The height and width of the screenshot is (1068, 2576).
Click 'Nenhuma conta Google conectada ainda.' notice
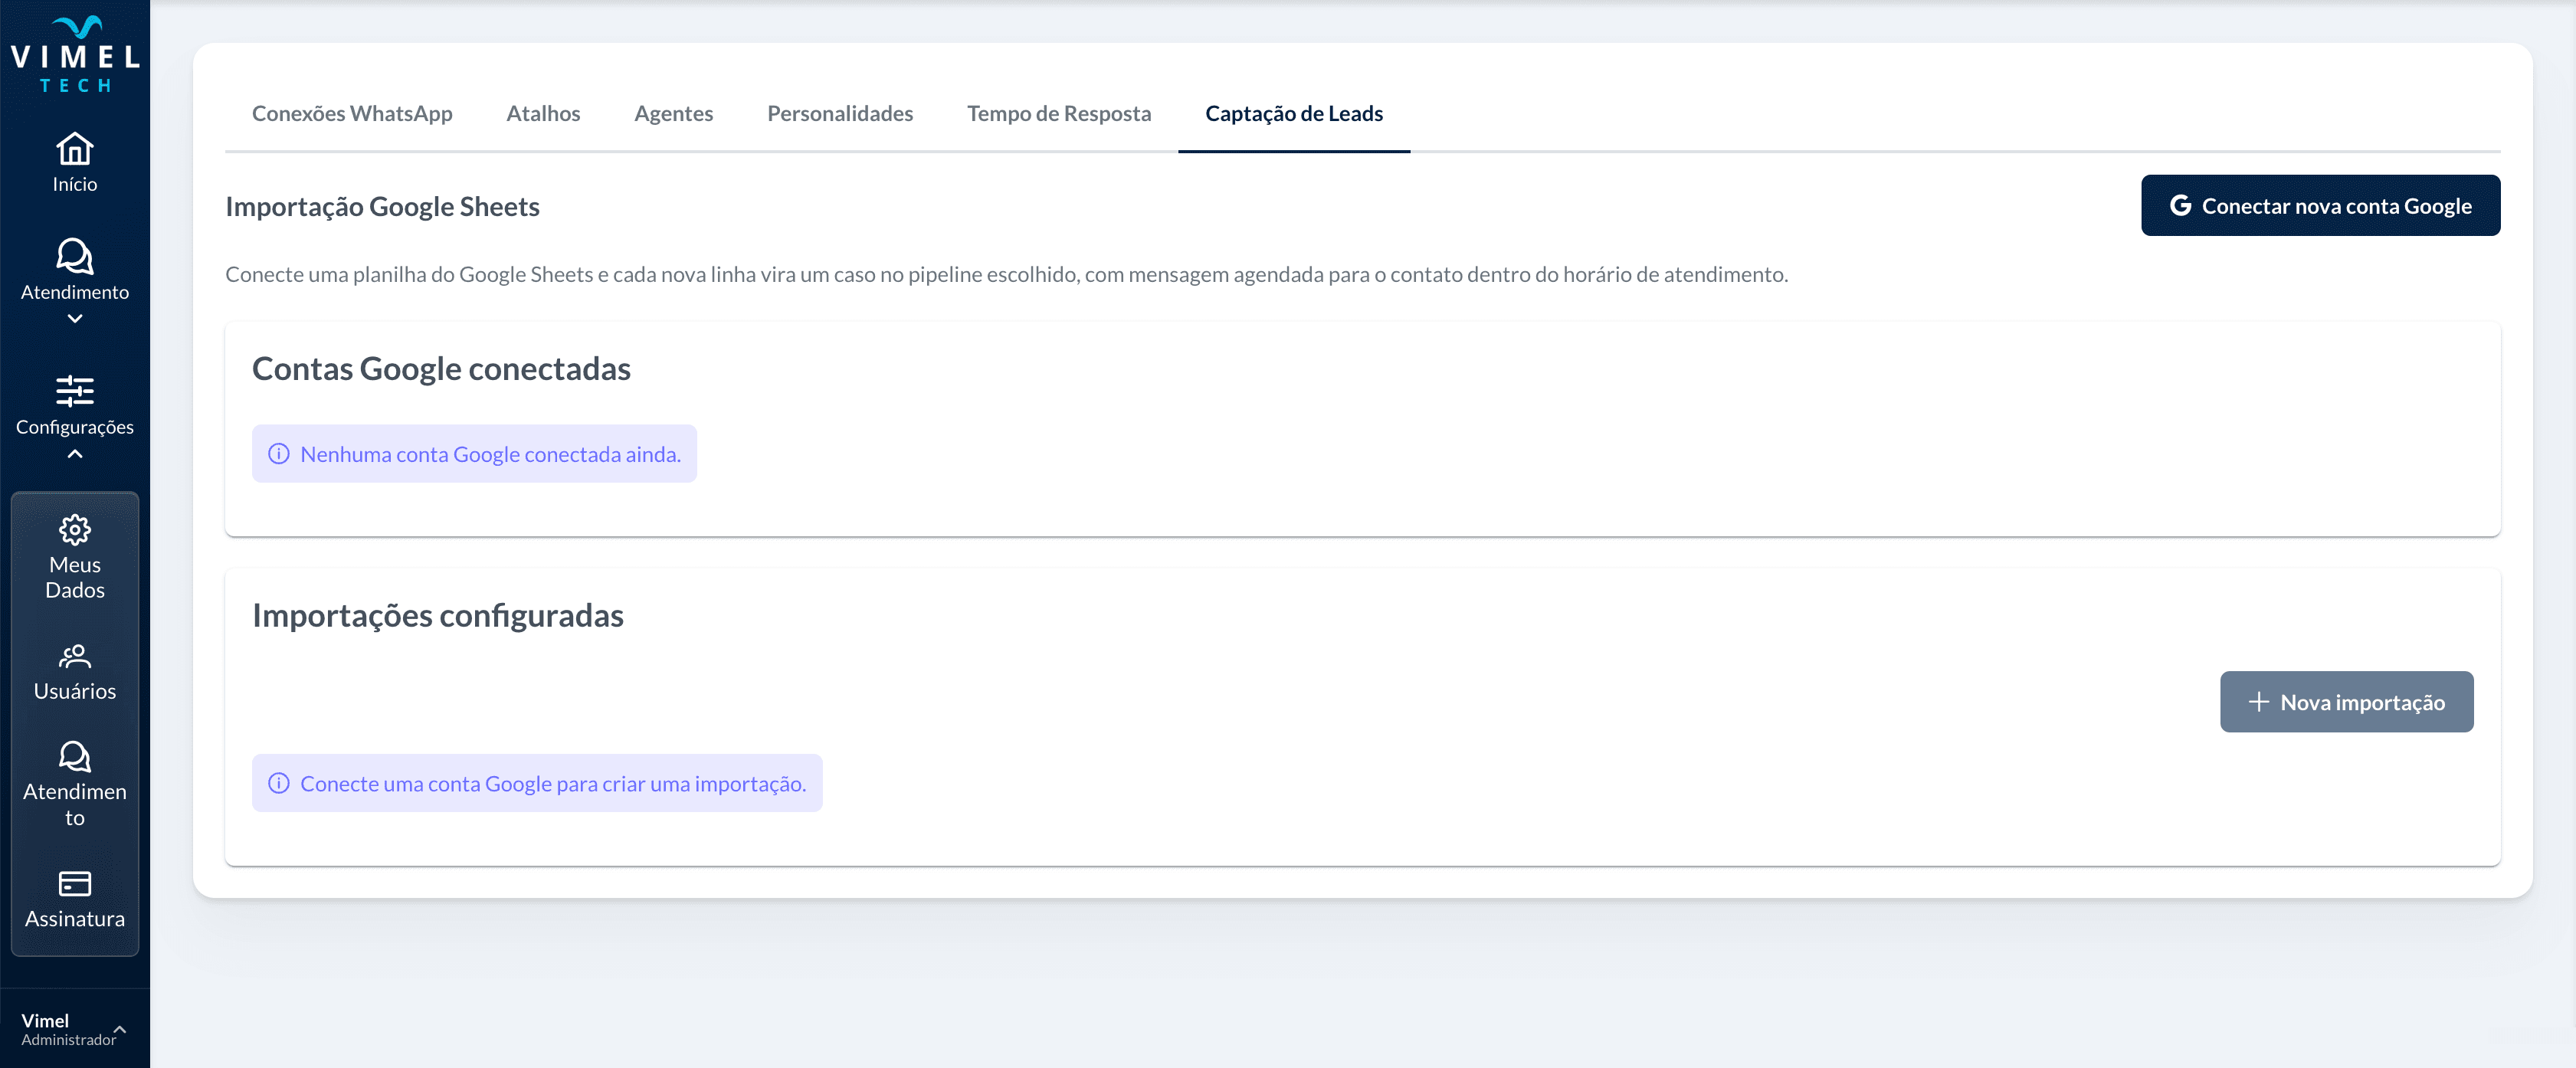click(474, 454)
